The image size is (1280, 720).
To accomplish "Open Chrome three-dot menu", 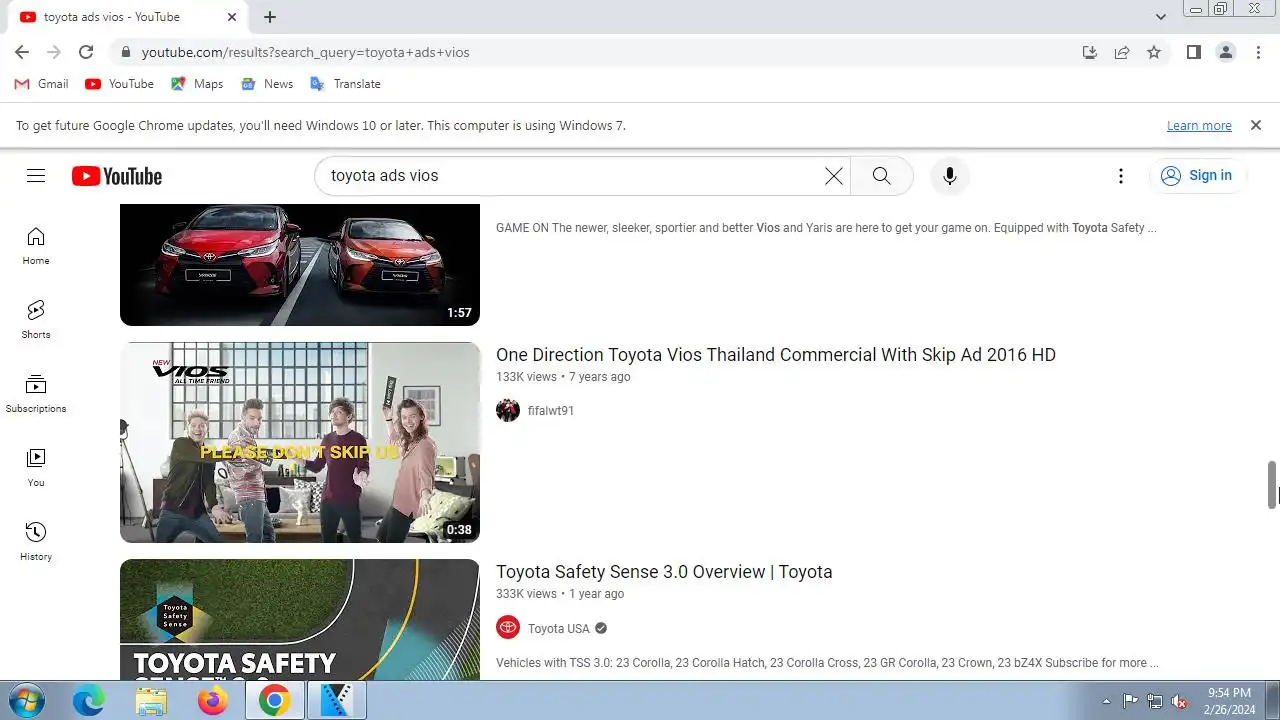I will coord(1258,52).
